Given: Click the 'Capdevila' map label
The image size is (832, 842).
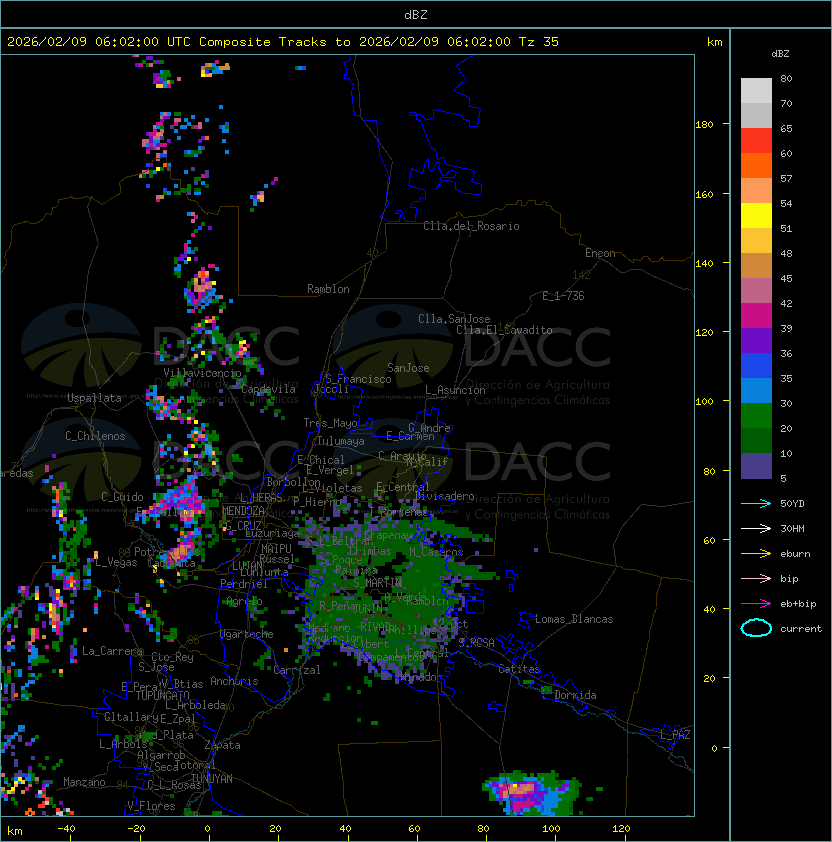Looking at the screenshot, I should [x=269, y=389].
